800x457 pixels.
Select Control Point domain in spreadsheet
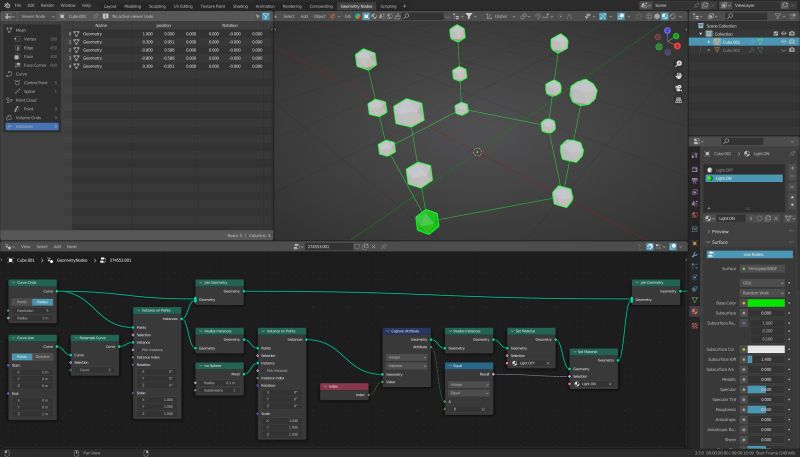(x=34, y=83)
